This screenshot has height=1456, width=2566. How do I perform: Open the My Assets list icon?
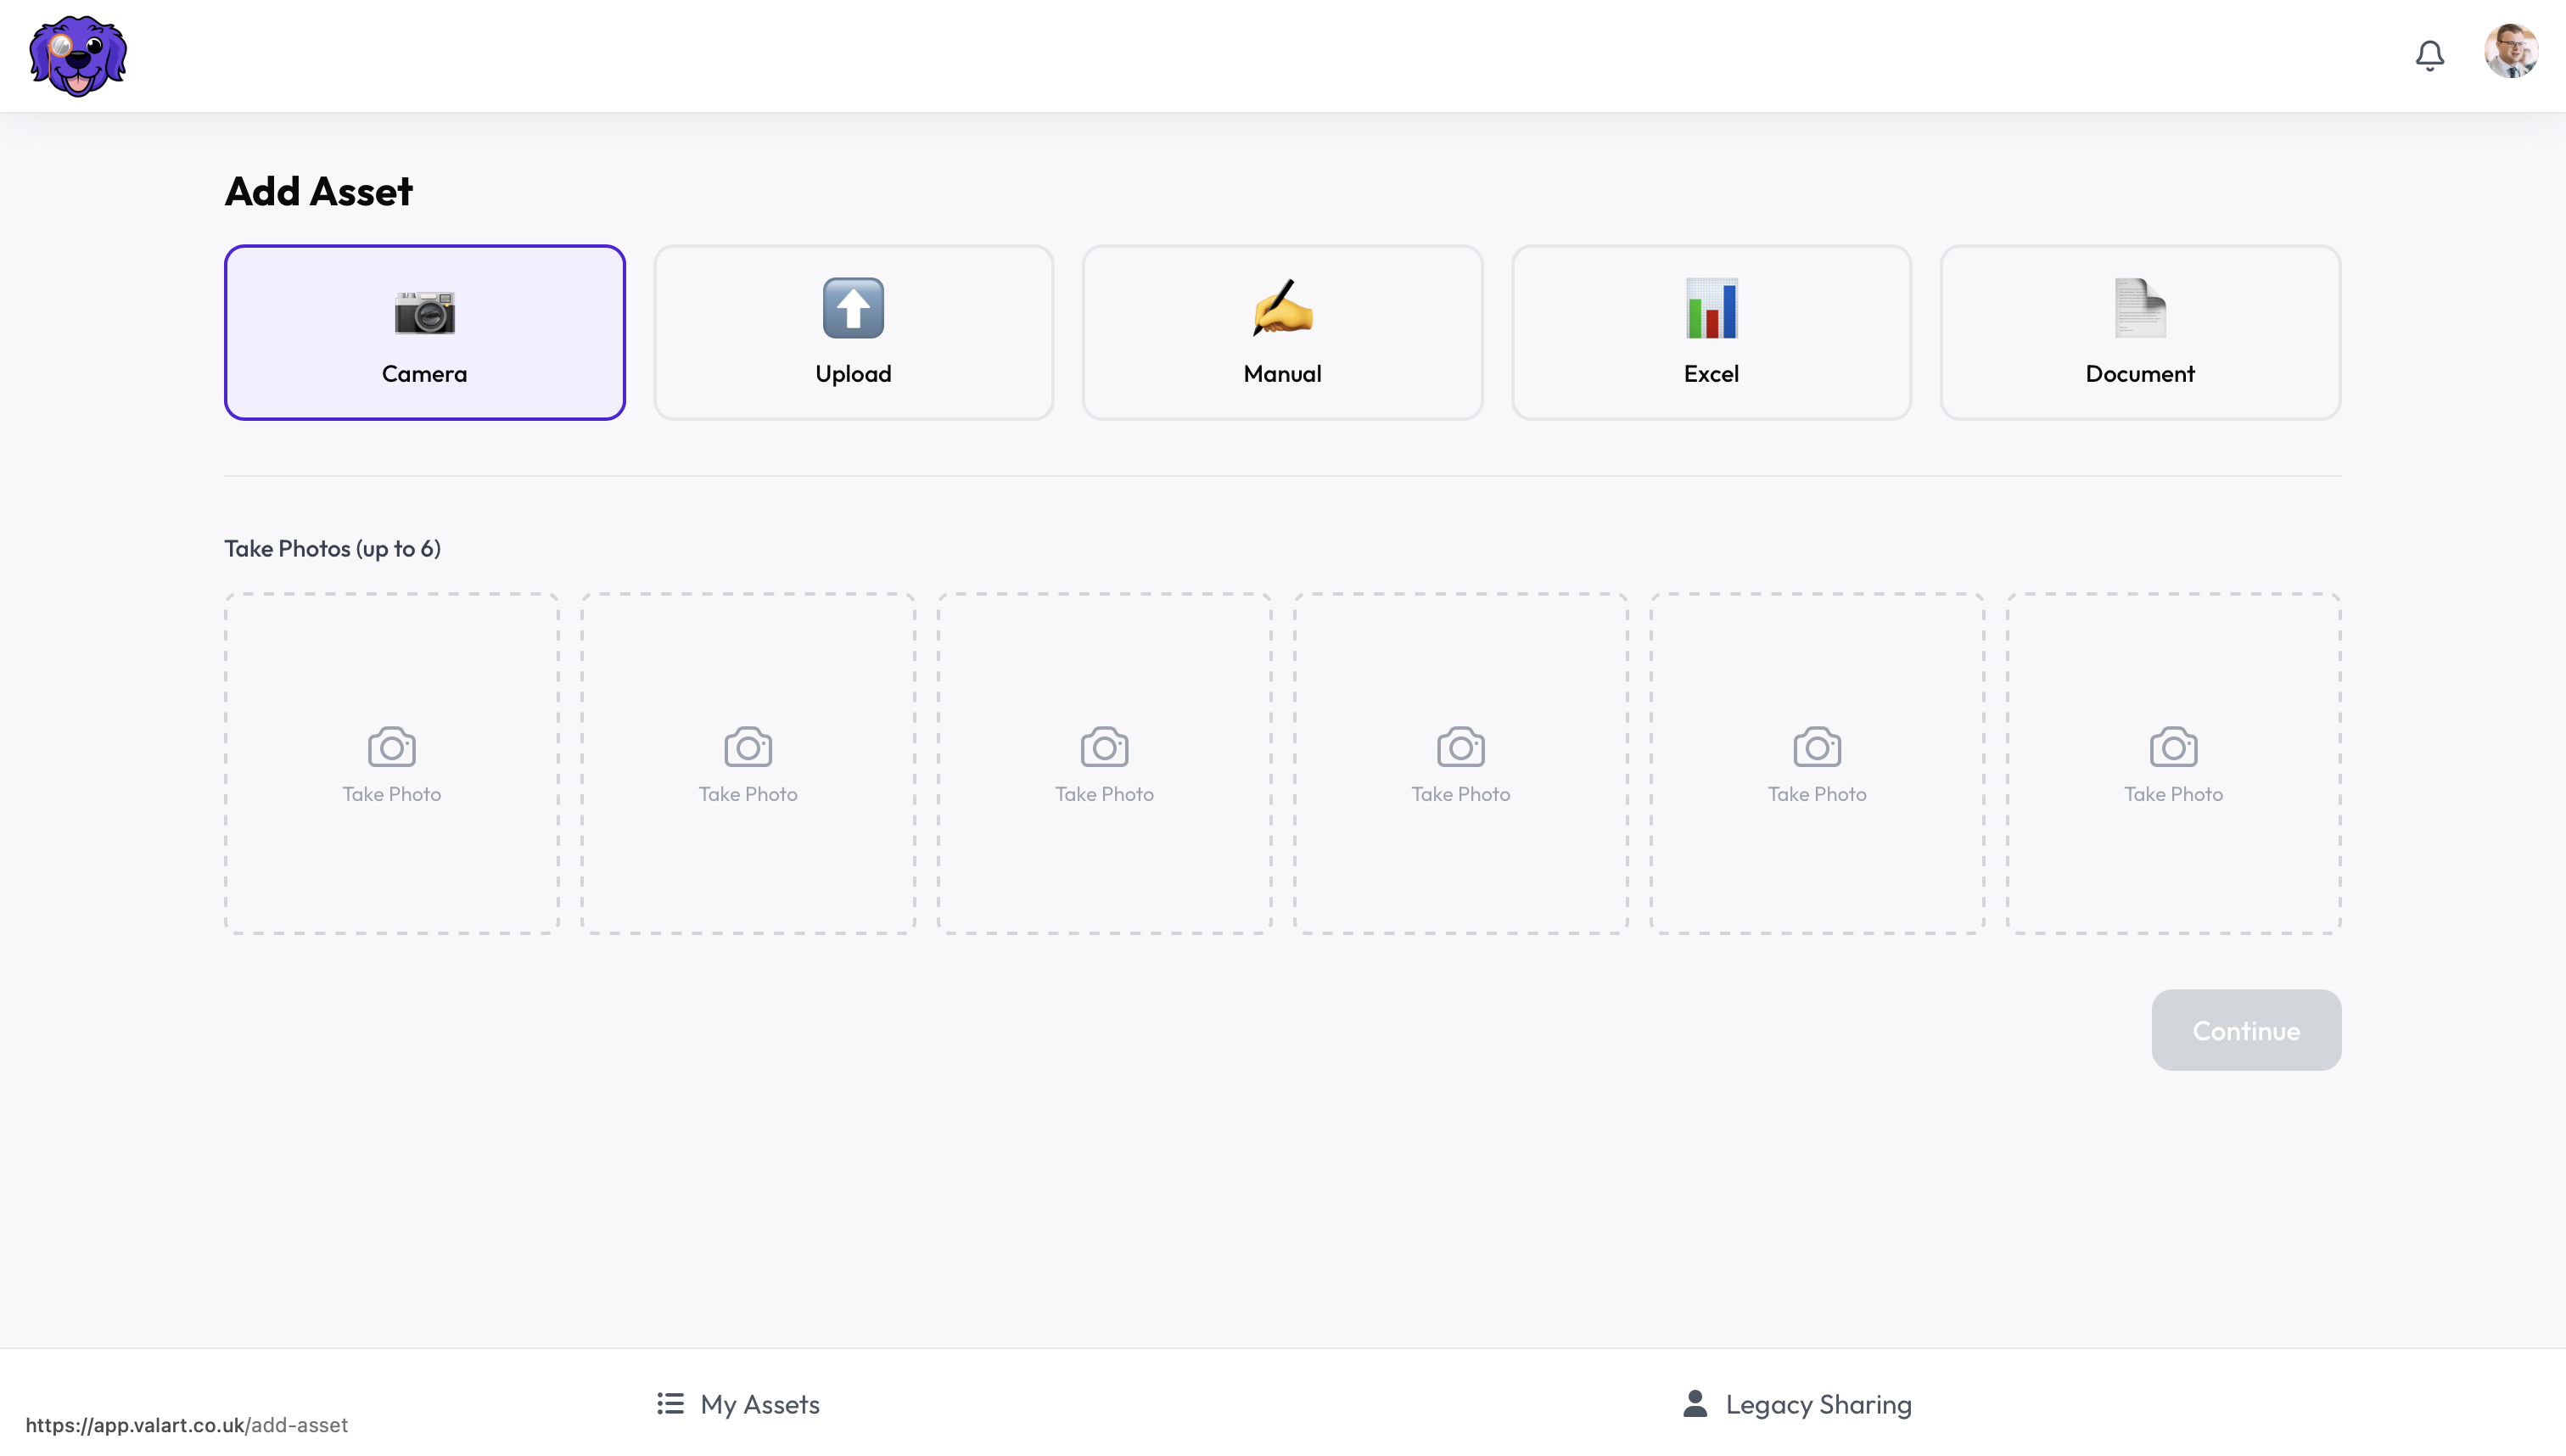pyautogui.click(x=669, y=1403)
